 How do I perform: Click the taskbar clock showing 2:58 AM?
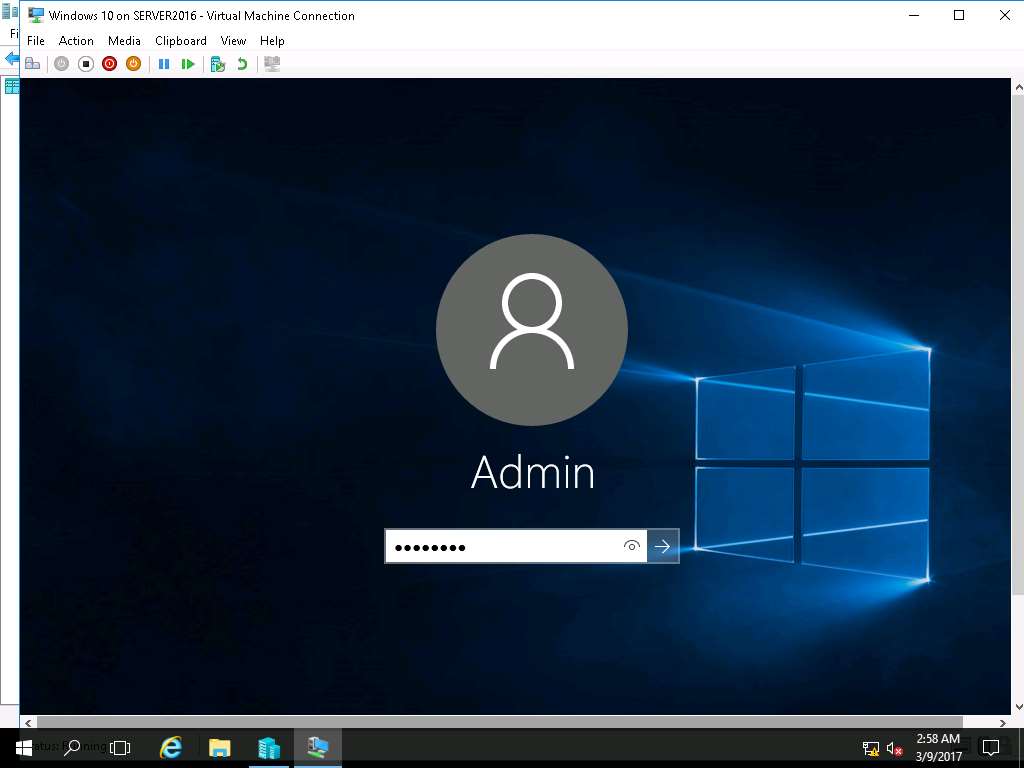click(938, 748)
